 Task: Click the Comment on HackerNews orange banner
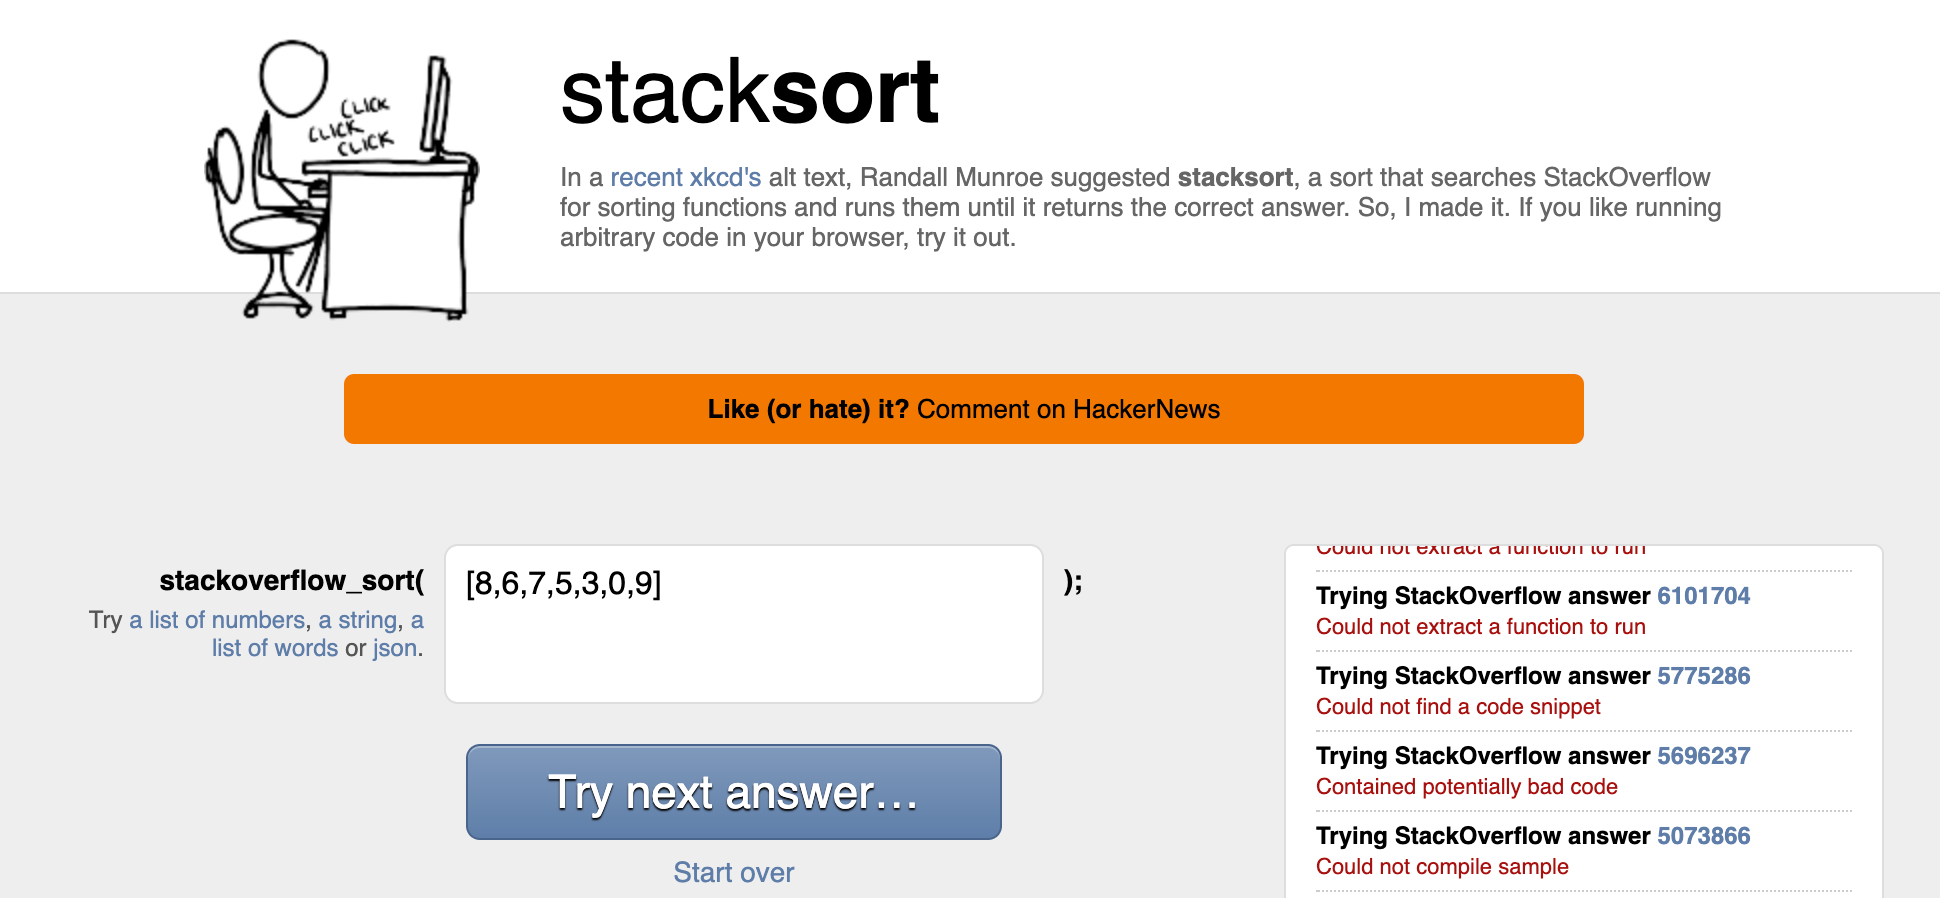[x=963, y=409]
